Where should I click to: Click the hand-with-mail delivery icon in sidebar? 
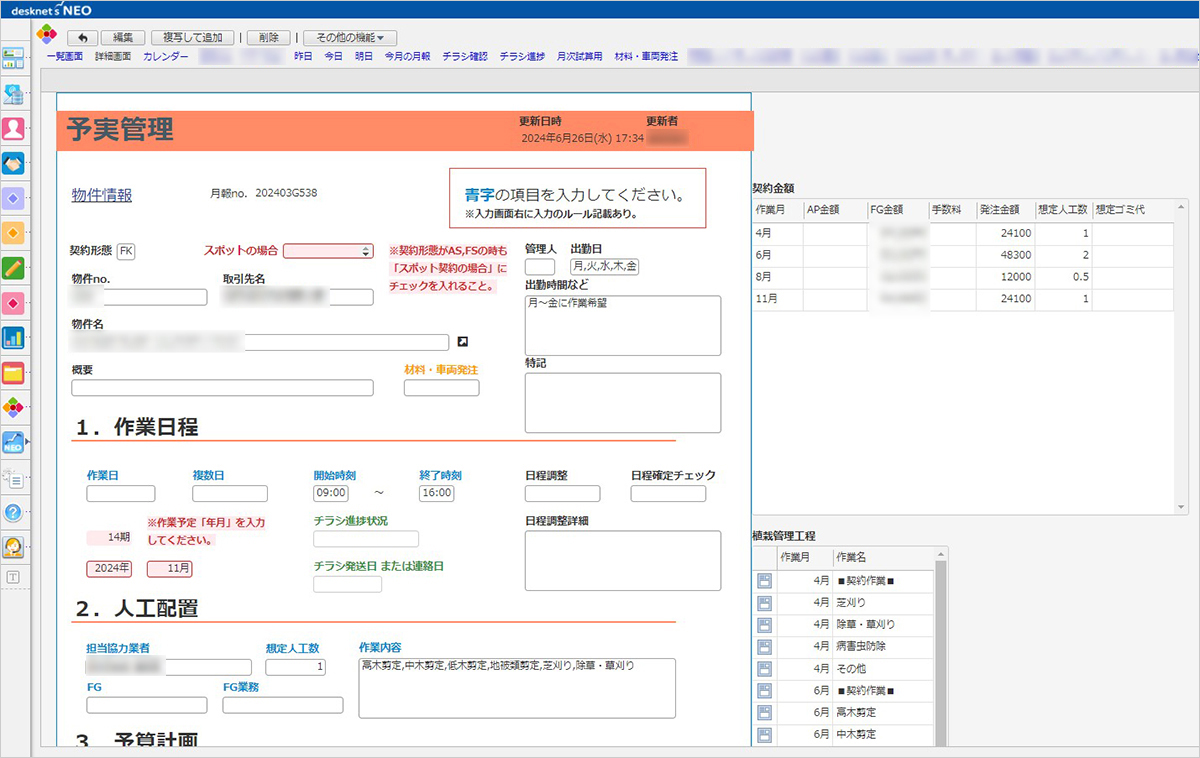[x=15, y=161]
